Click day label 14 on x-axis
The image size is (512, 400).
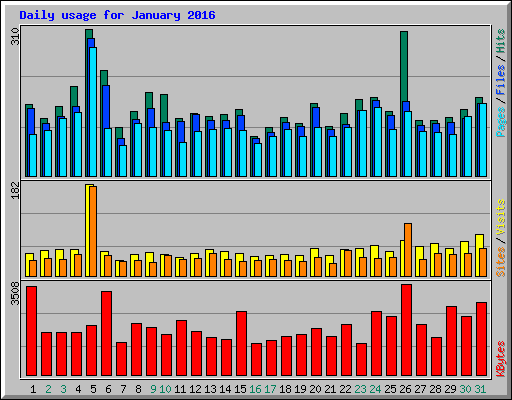(x=225, y=389)
